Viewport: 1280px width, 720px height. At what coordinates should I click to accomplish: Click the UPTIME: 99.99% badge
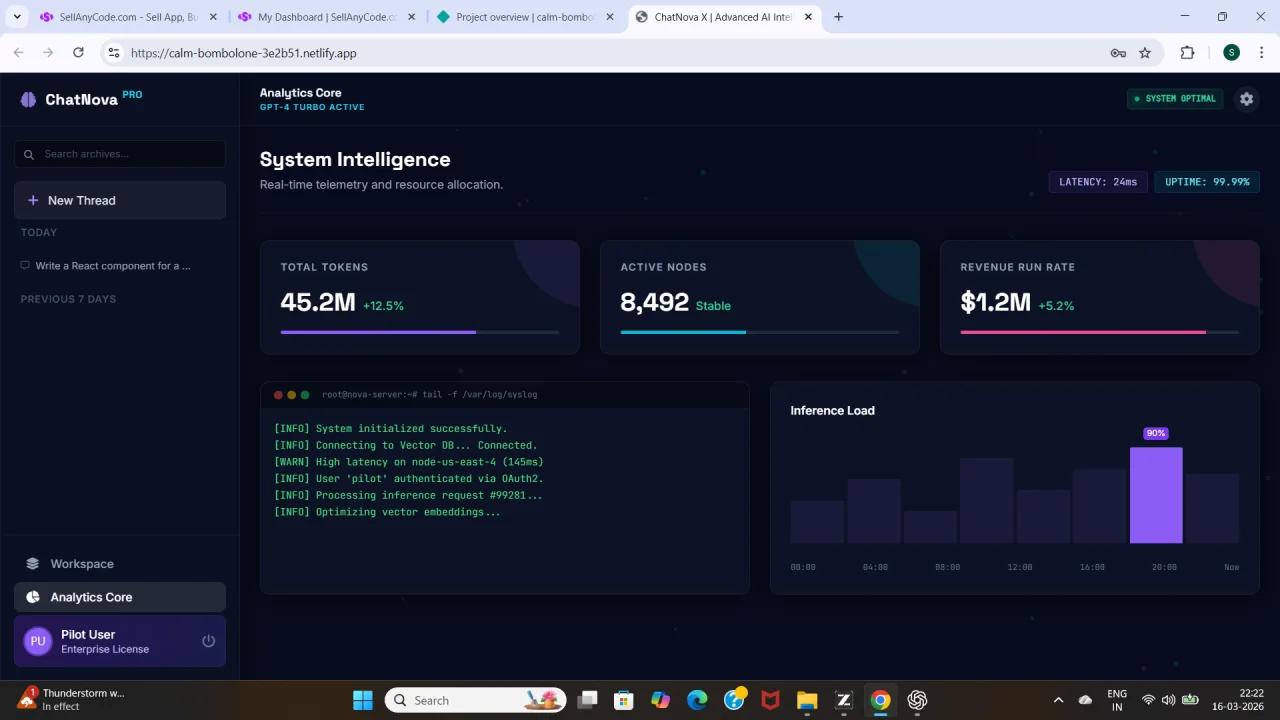(x=1207, y=182)
